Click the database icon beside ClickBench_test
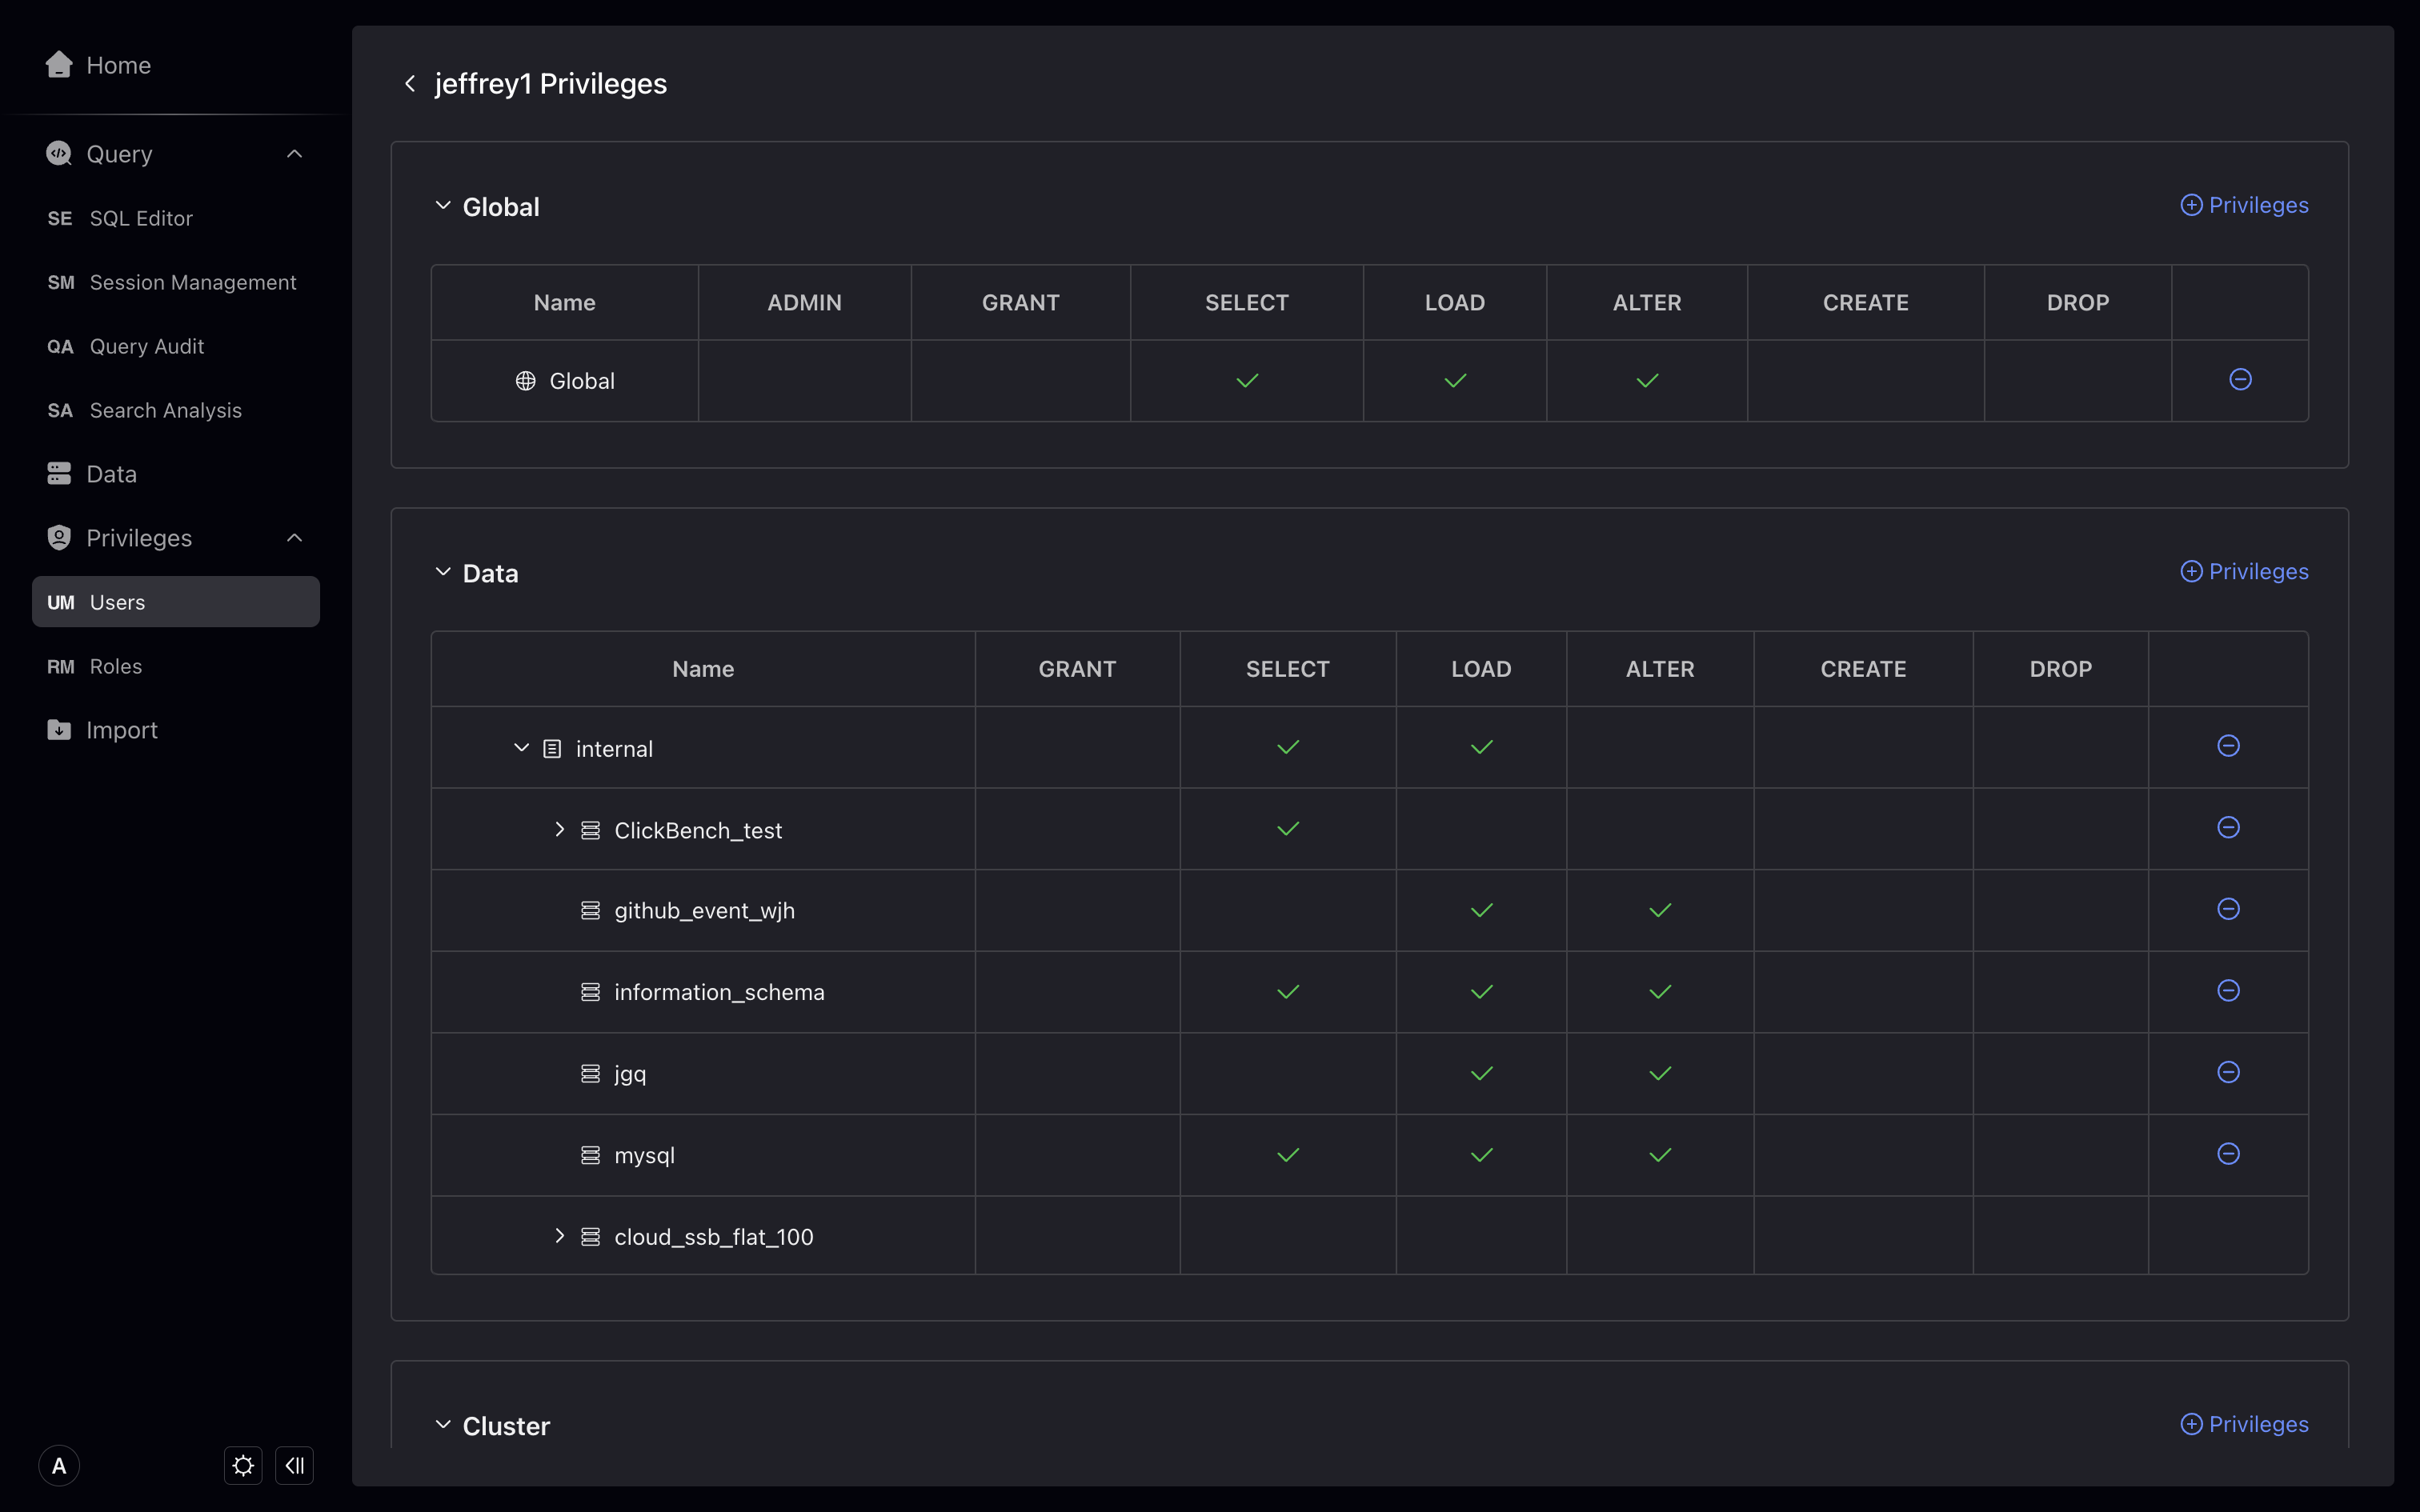 click(x=591, y=830)
